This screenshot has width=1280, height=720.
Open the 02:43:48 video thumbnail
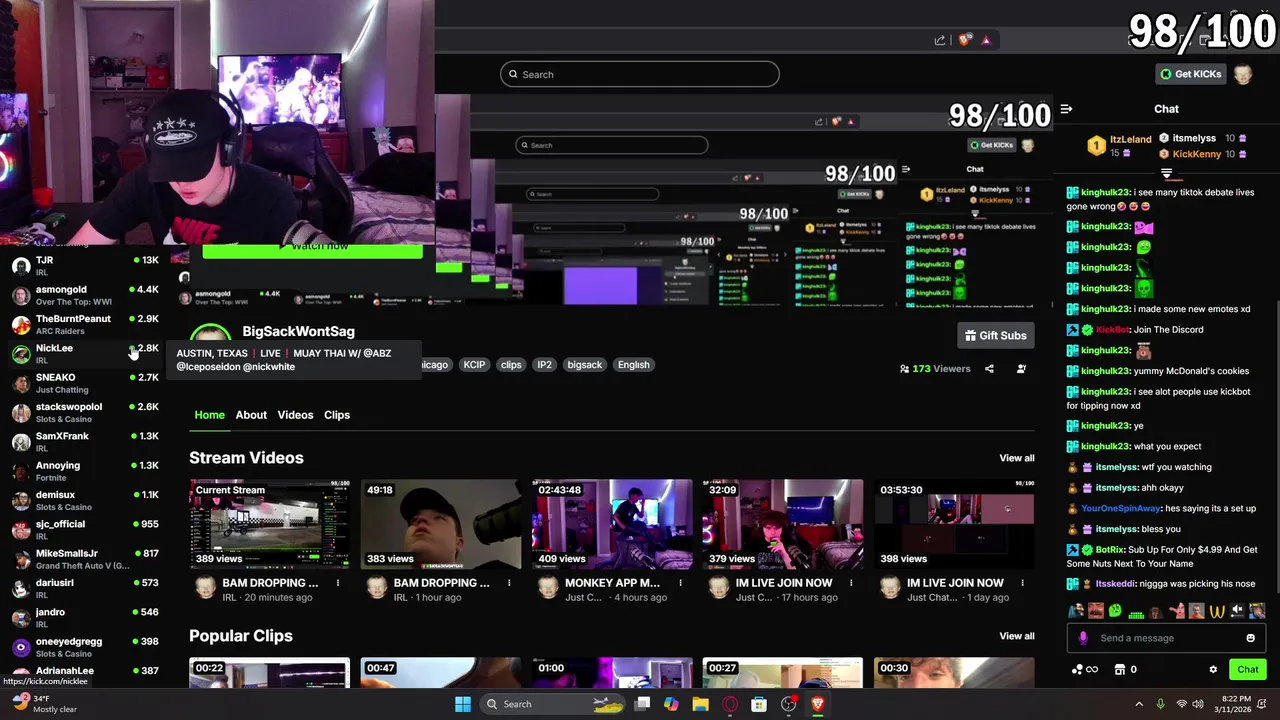(612, 524)
